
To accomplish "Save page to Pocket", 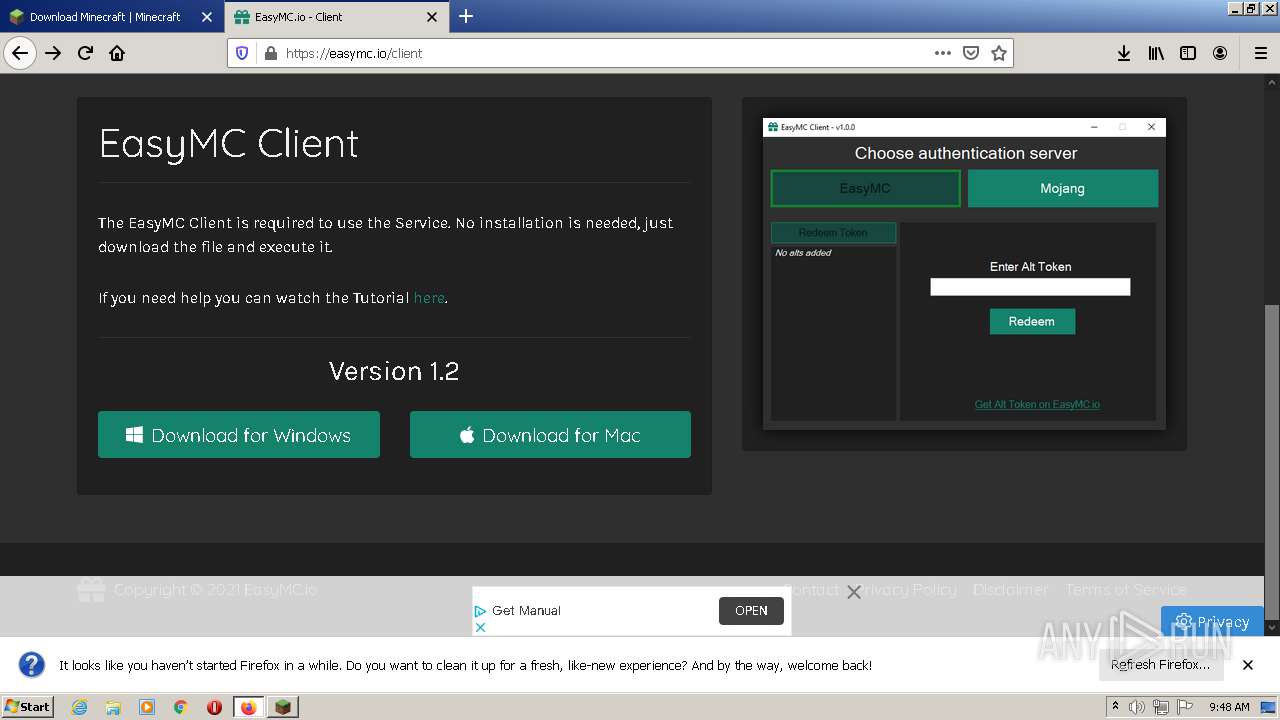I will tap(970, 53).
